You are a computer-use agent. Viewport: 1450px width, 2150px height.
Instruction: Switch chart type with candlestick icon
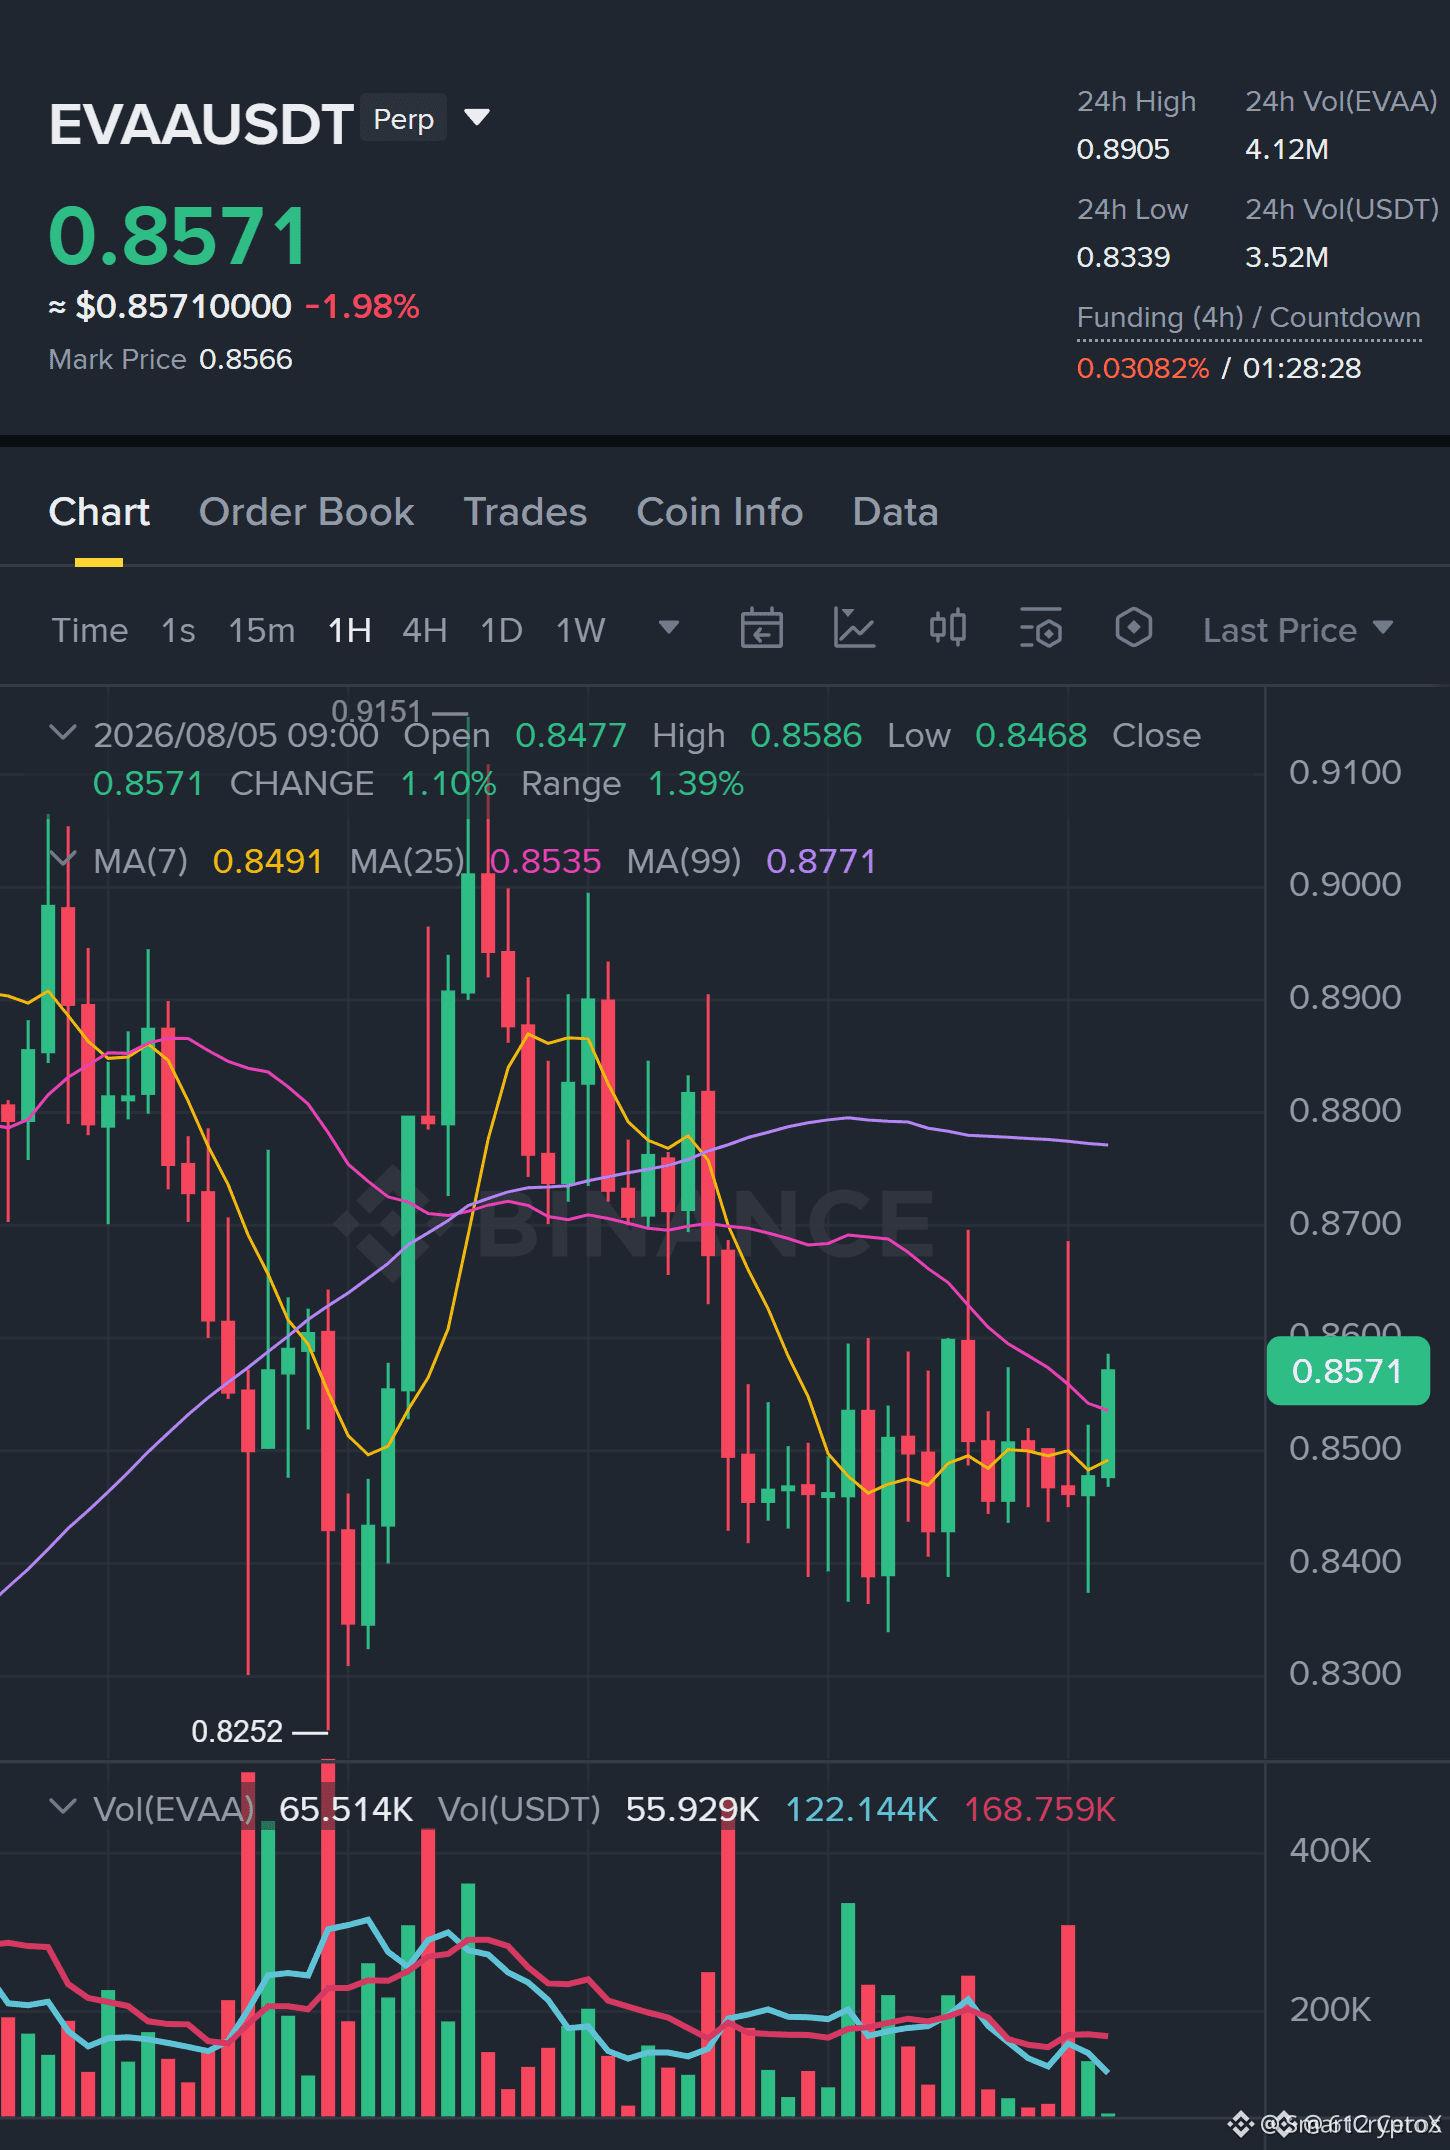(948, 629)
